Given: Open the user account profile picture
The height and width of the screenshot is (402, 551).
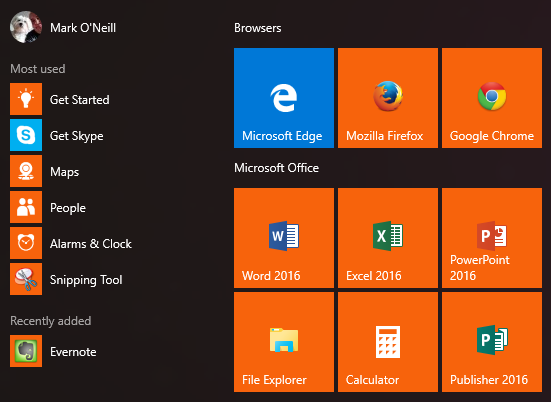Looking at the screenshot, I should tap(26, 27).
